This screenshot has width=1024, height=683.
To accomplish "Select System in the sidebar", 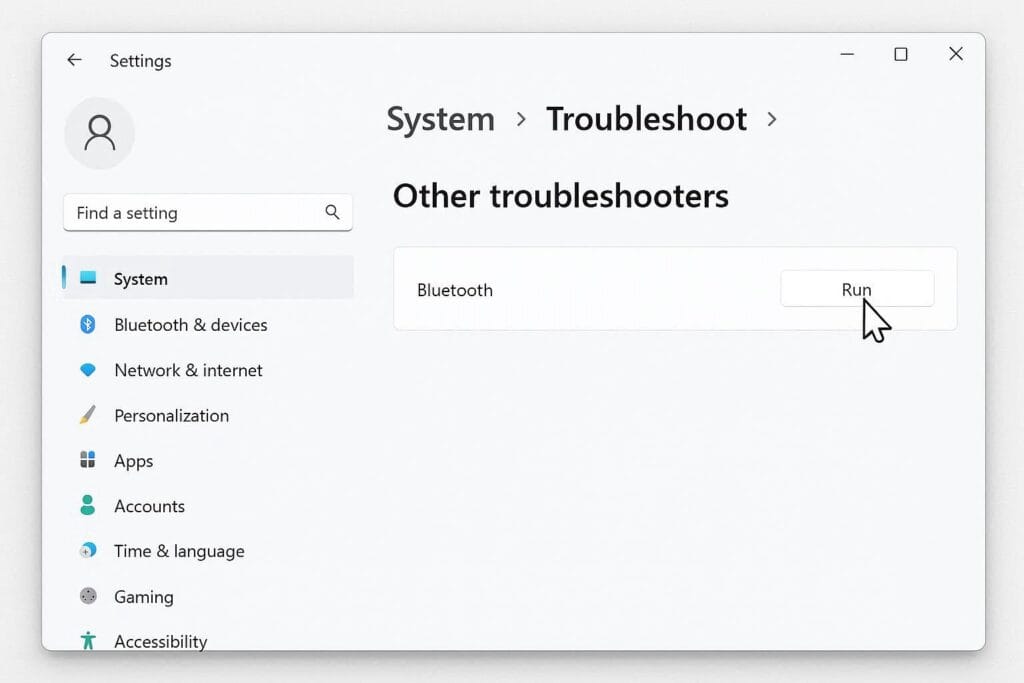I will 140,279.
